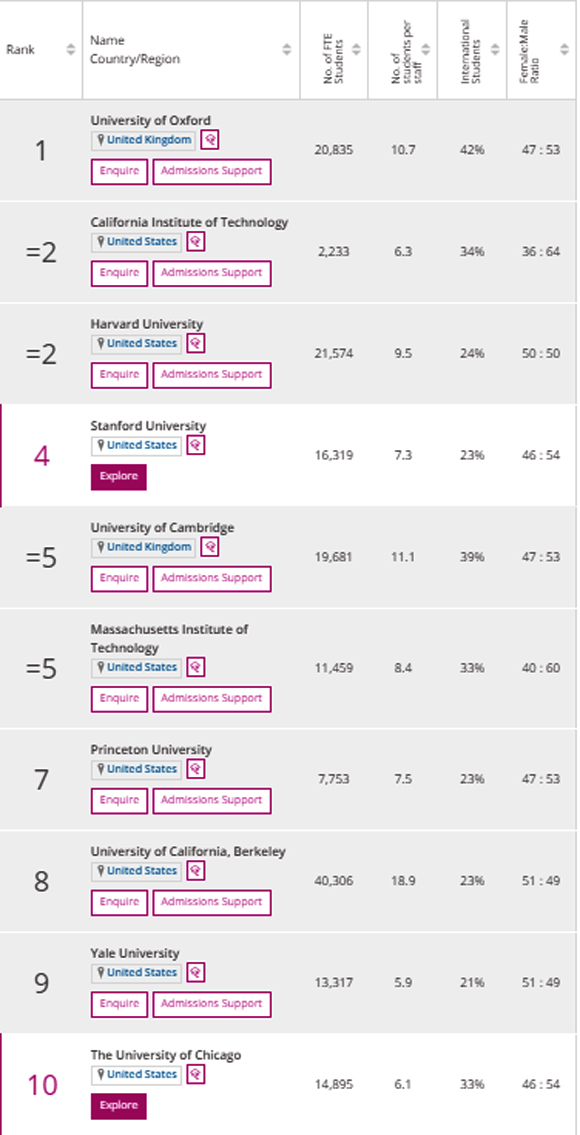Click the icon next to MIT's United States tag
The height and width of the screenshot is (1135, 580).
click(196, 667)
